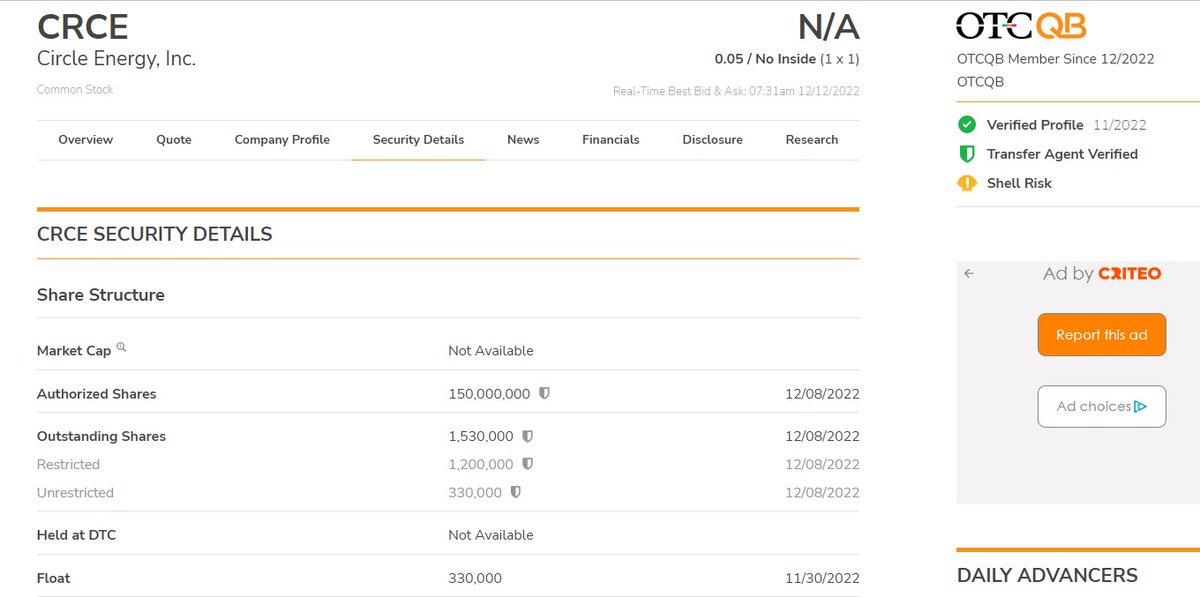Click the 1,530,000 outstanding shares value
This screenshot has height=597, width=1200.
click(x=481, y=436)
